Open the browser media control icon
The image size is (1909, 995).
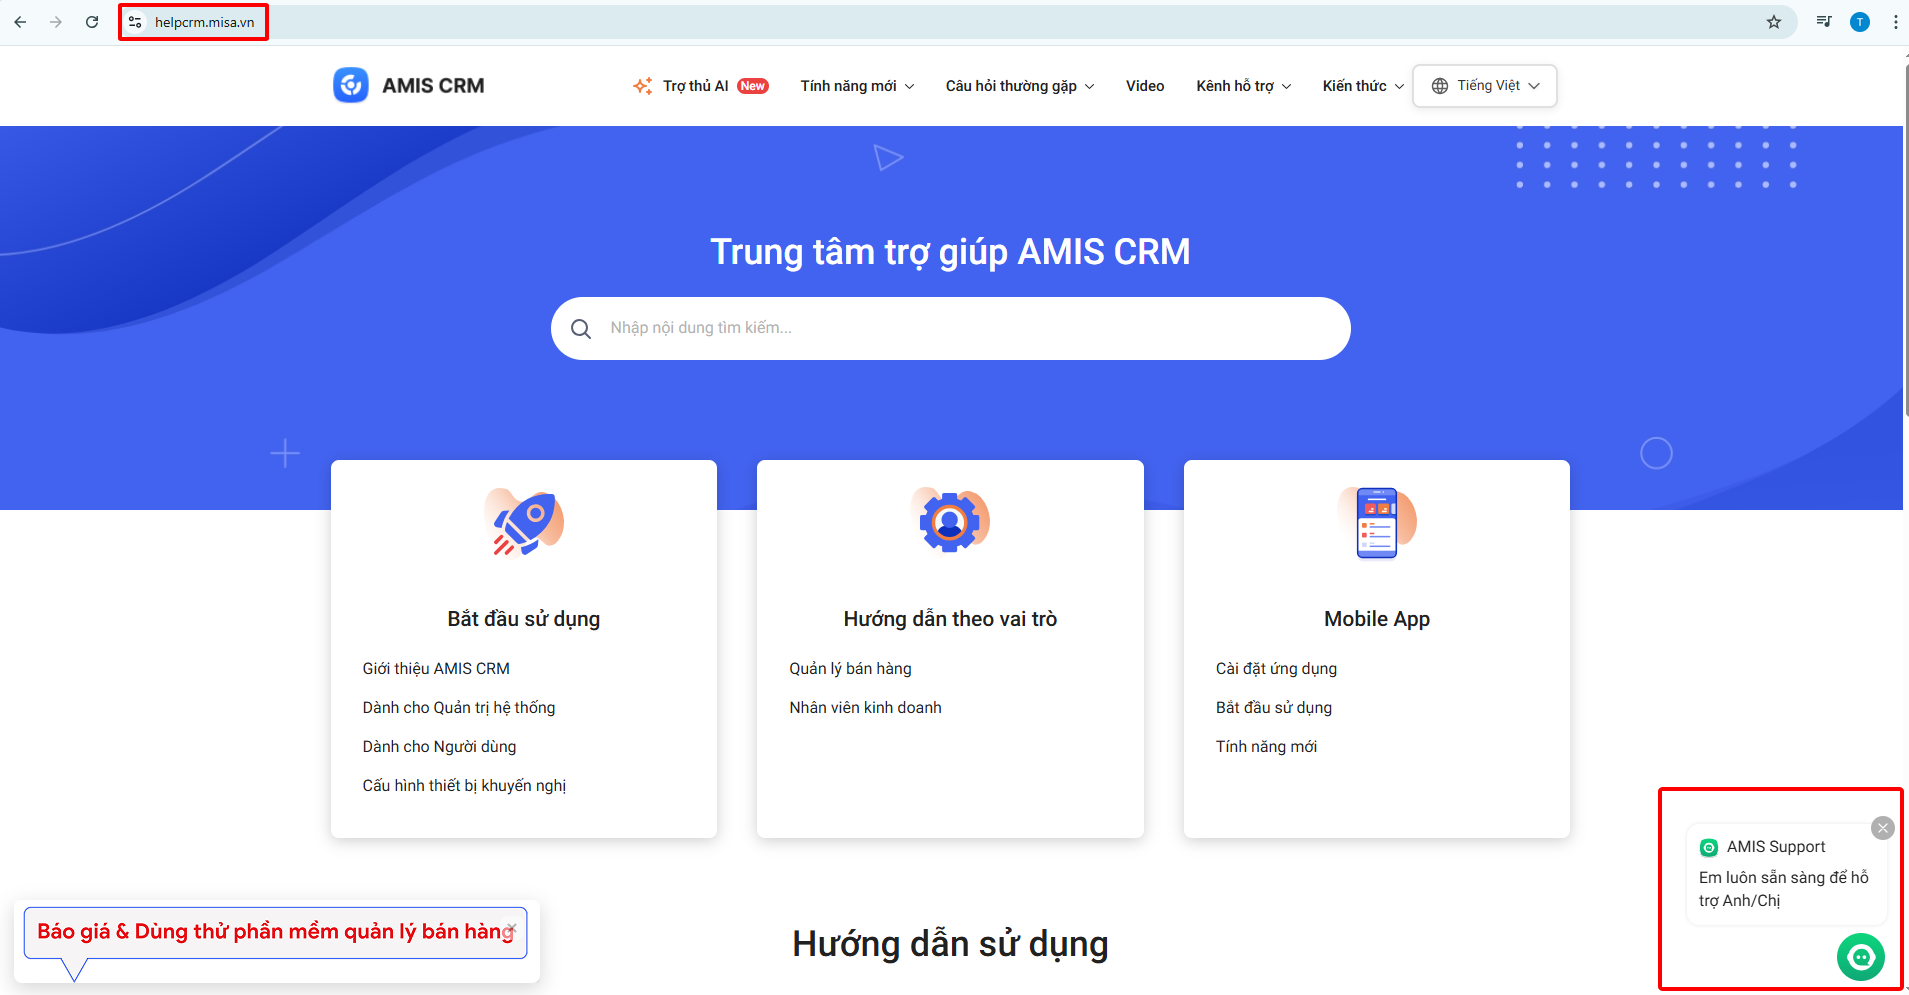tap(1824, 22)
